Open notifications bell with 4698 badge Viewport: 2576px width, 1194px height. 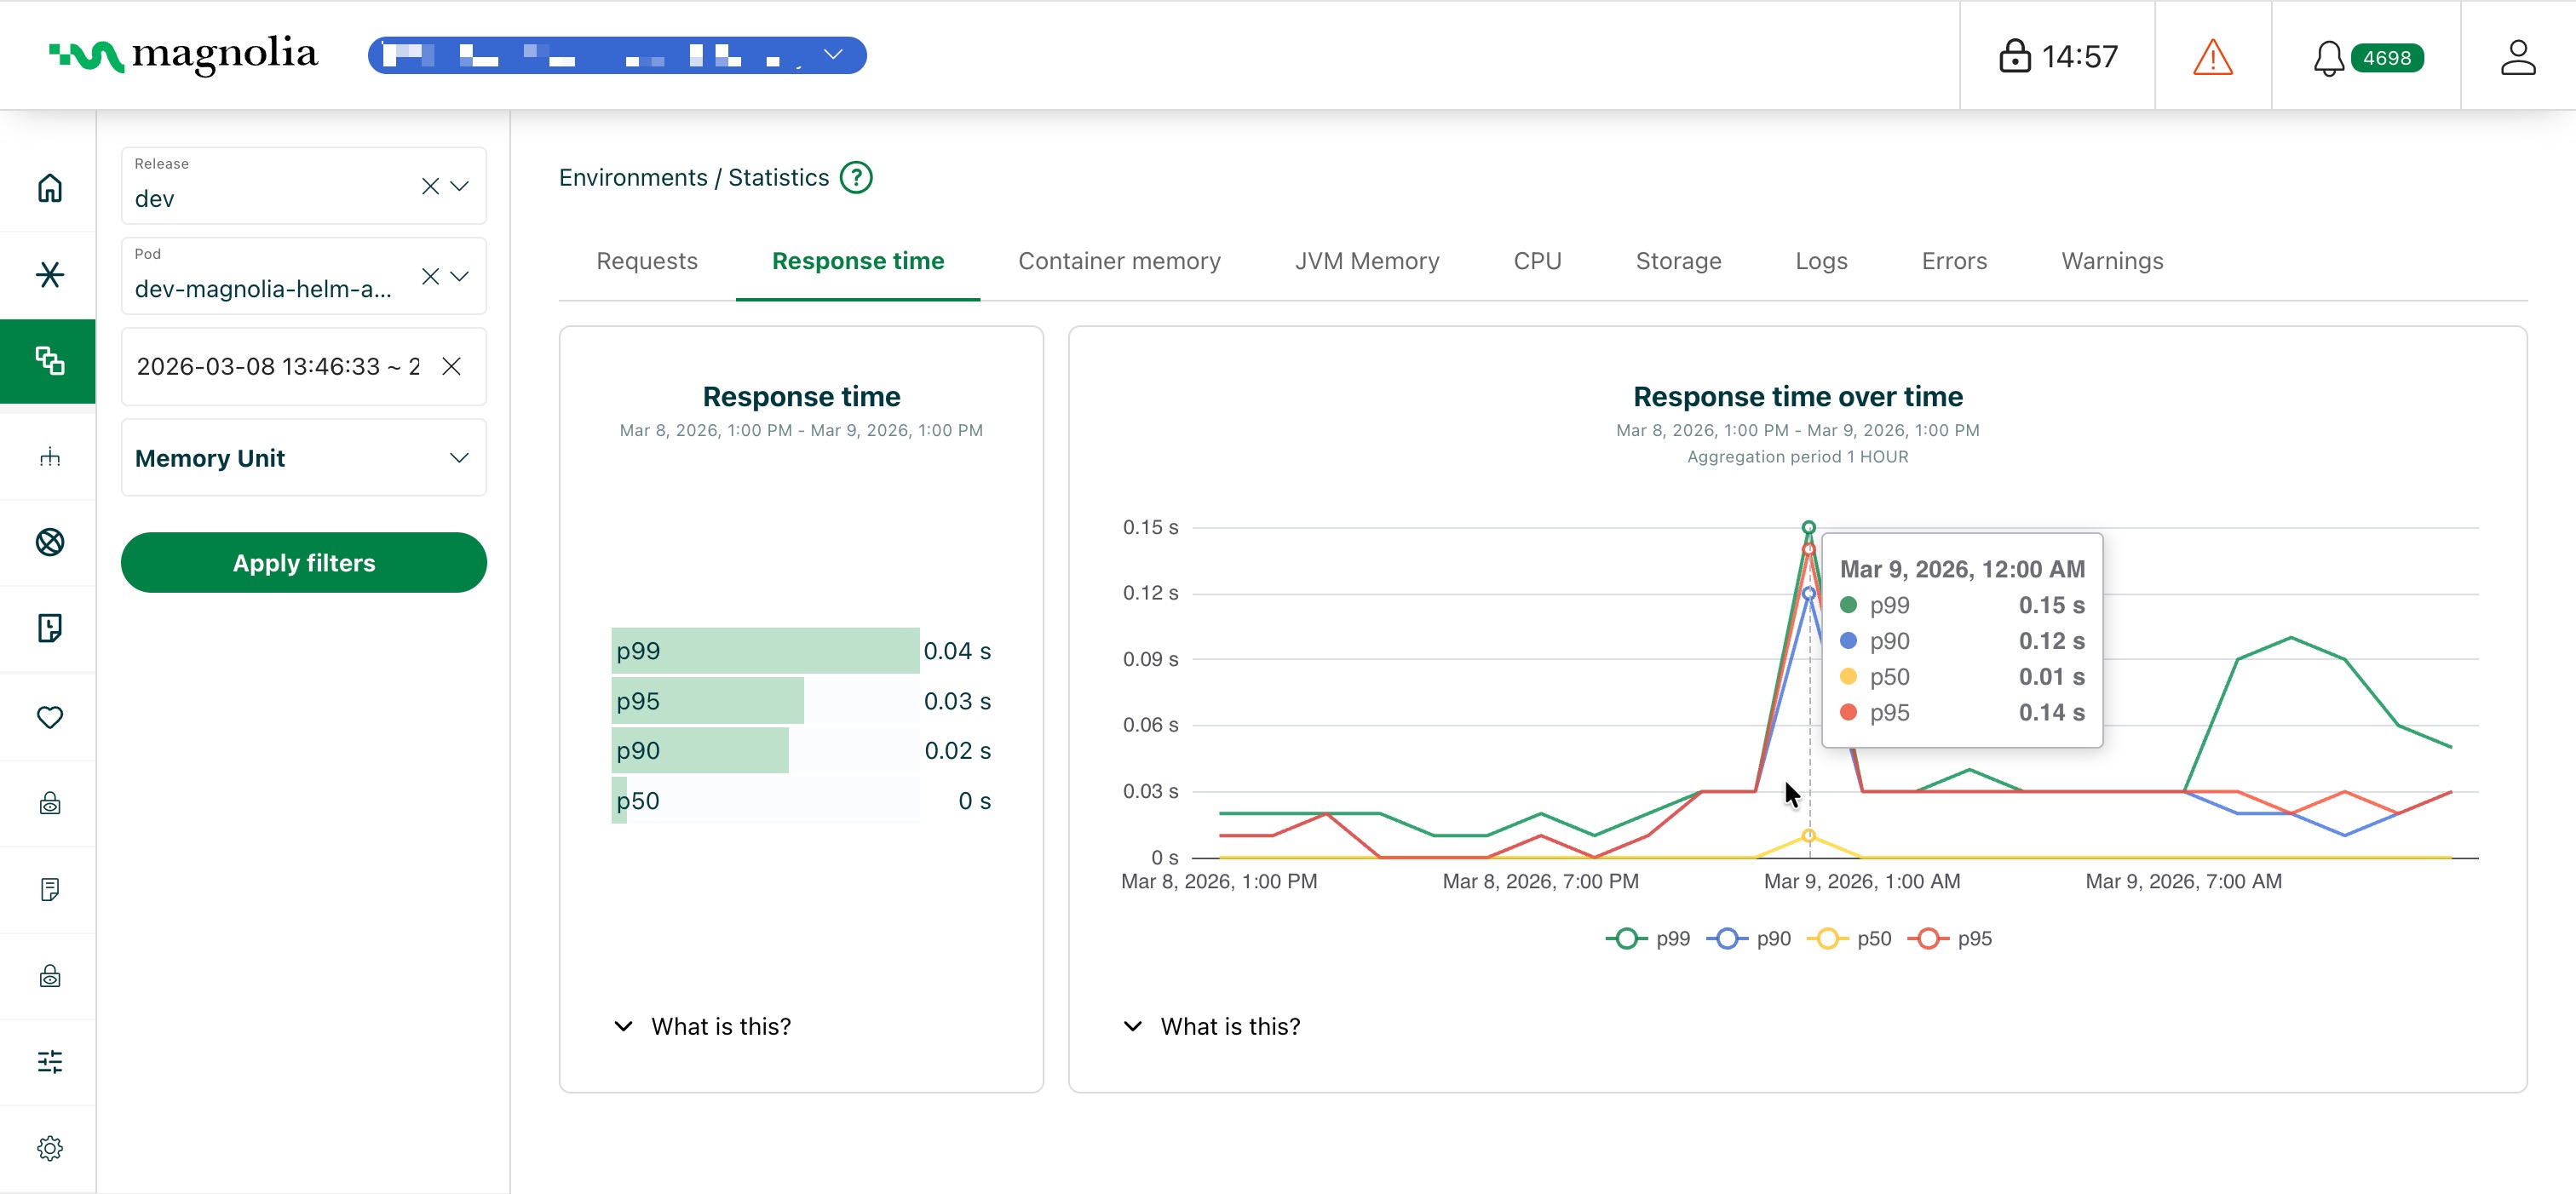(2367, 57)
